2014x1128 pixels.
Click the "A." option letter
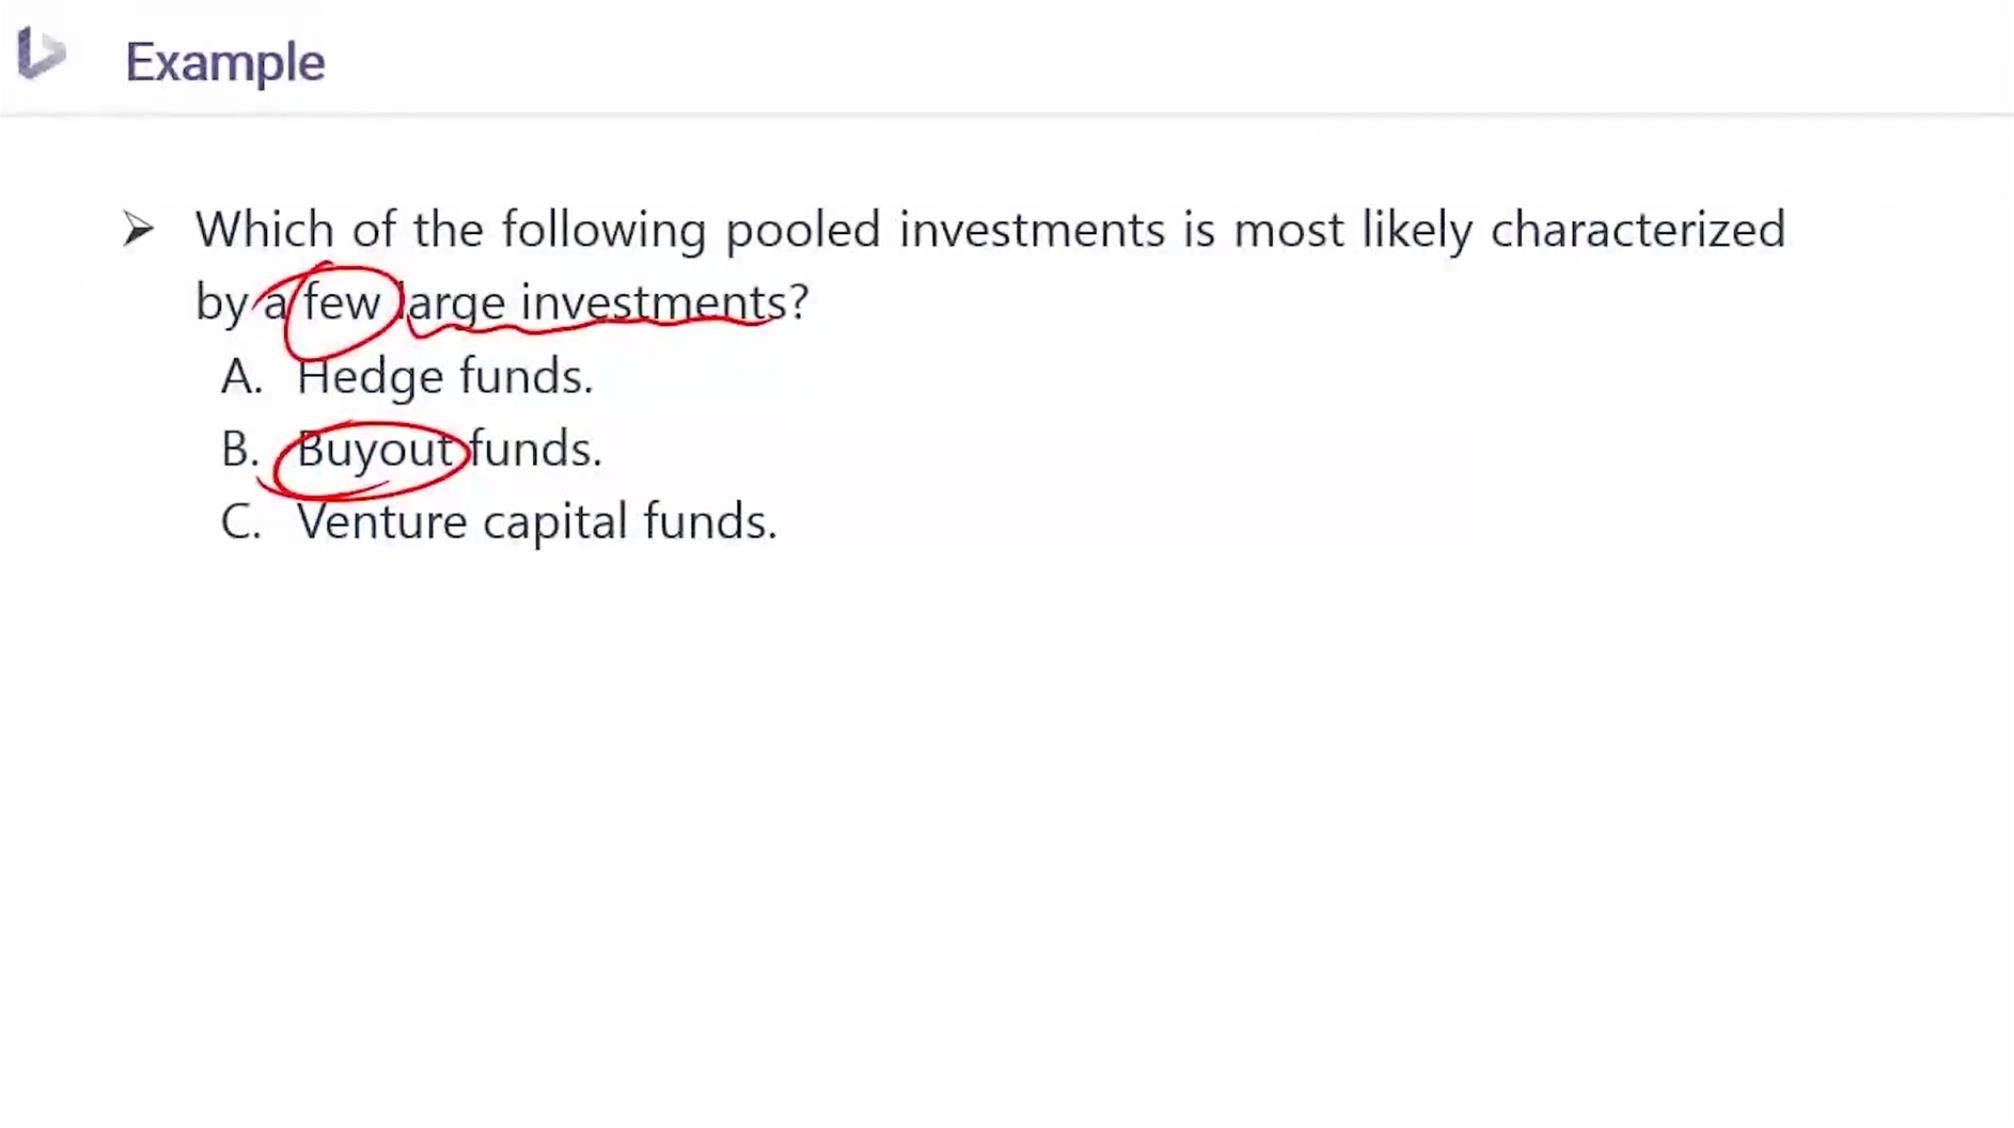coord(242,377)
